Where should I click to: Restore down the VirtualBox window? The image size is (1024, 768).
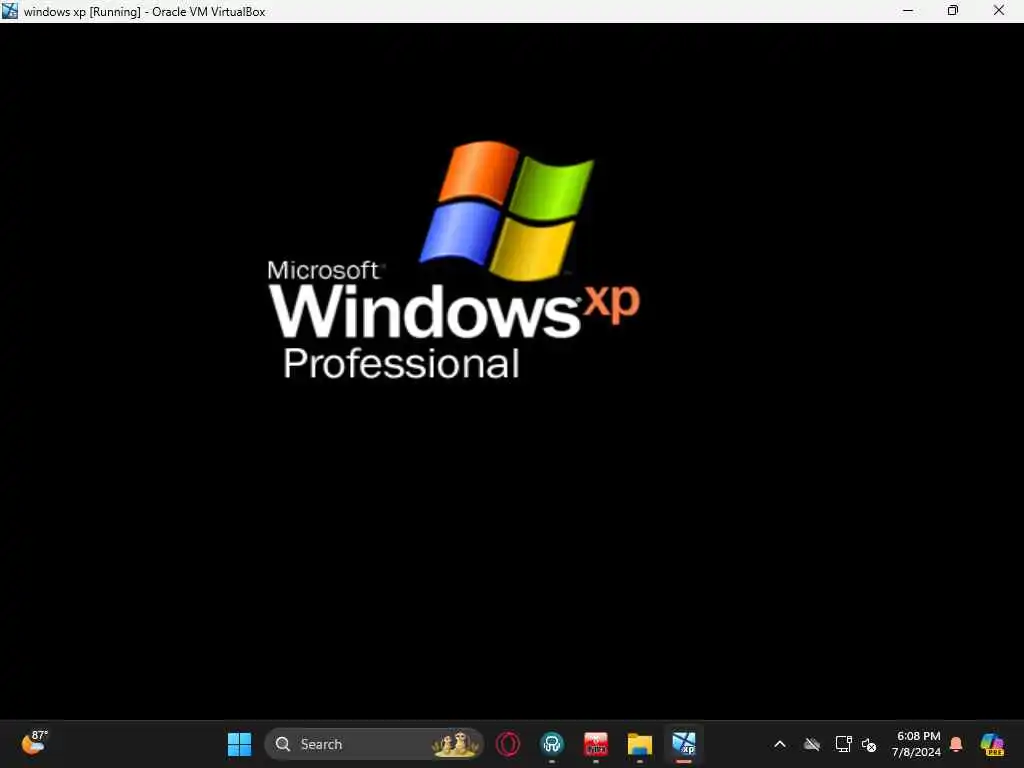click(953, 10)
